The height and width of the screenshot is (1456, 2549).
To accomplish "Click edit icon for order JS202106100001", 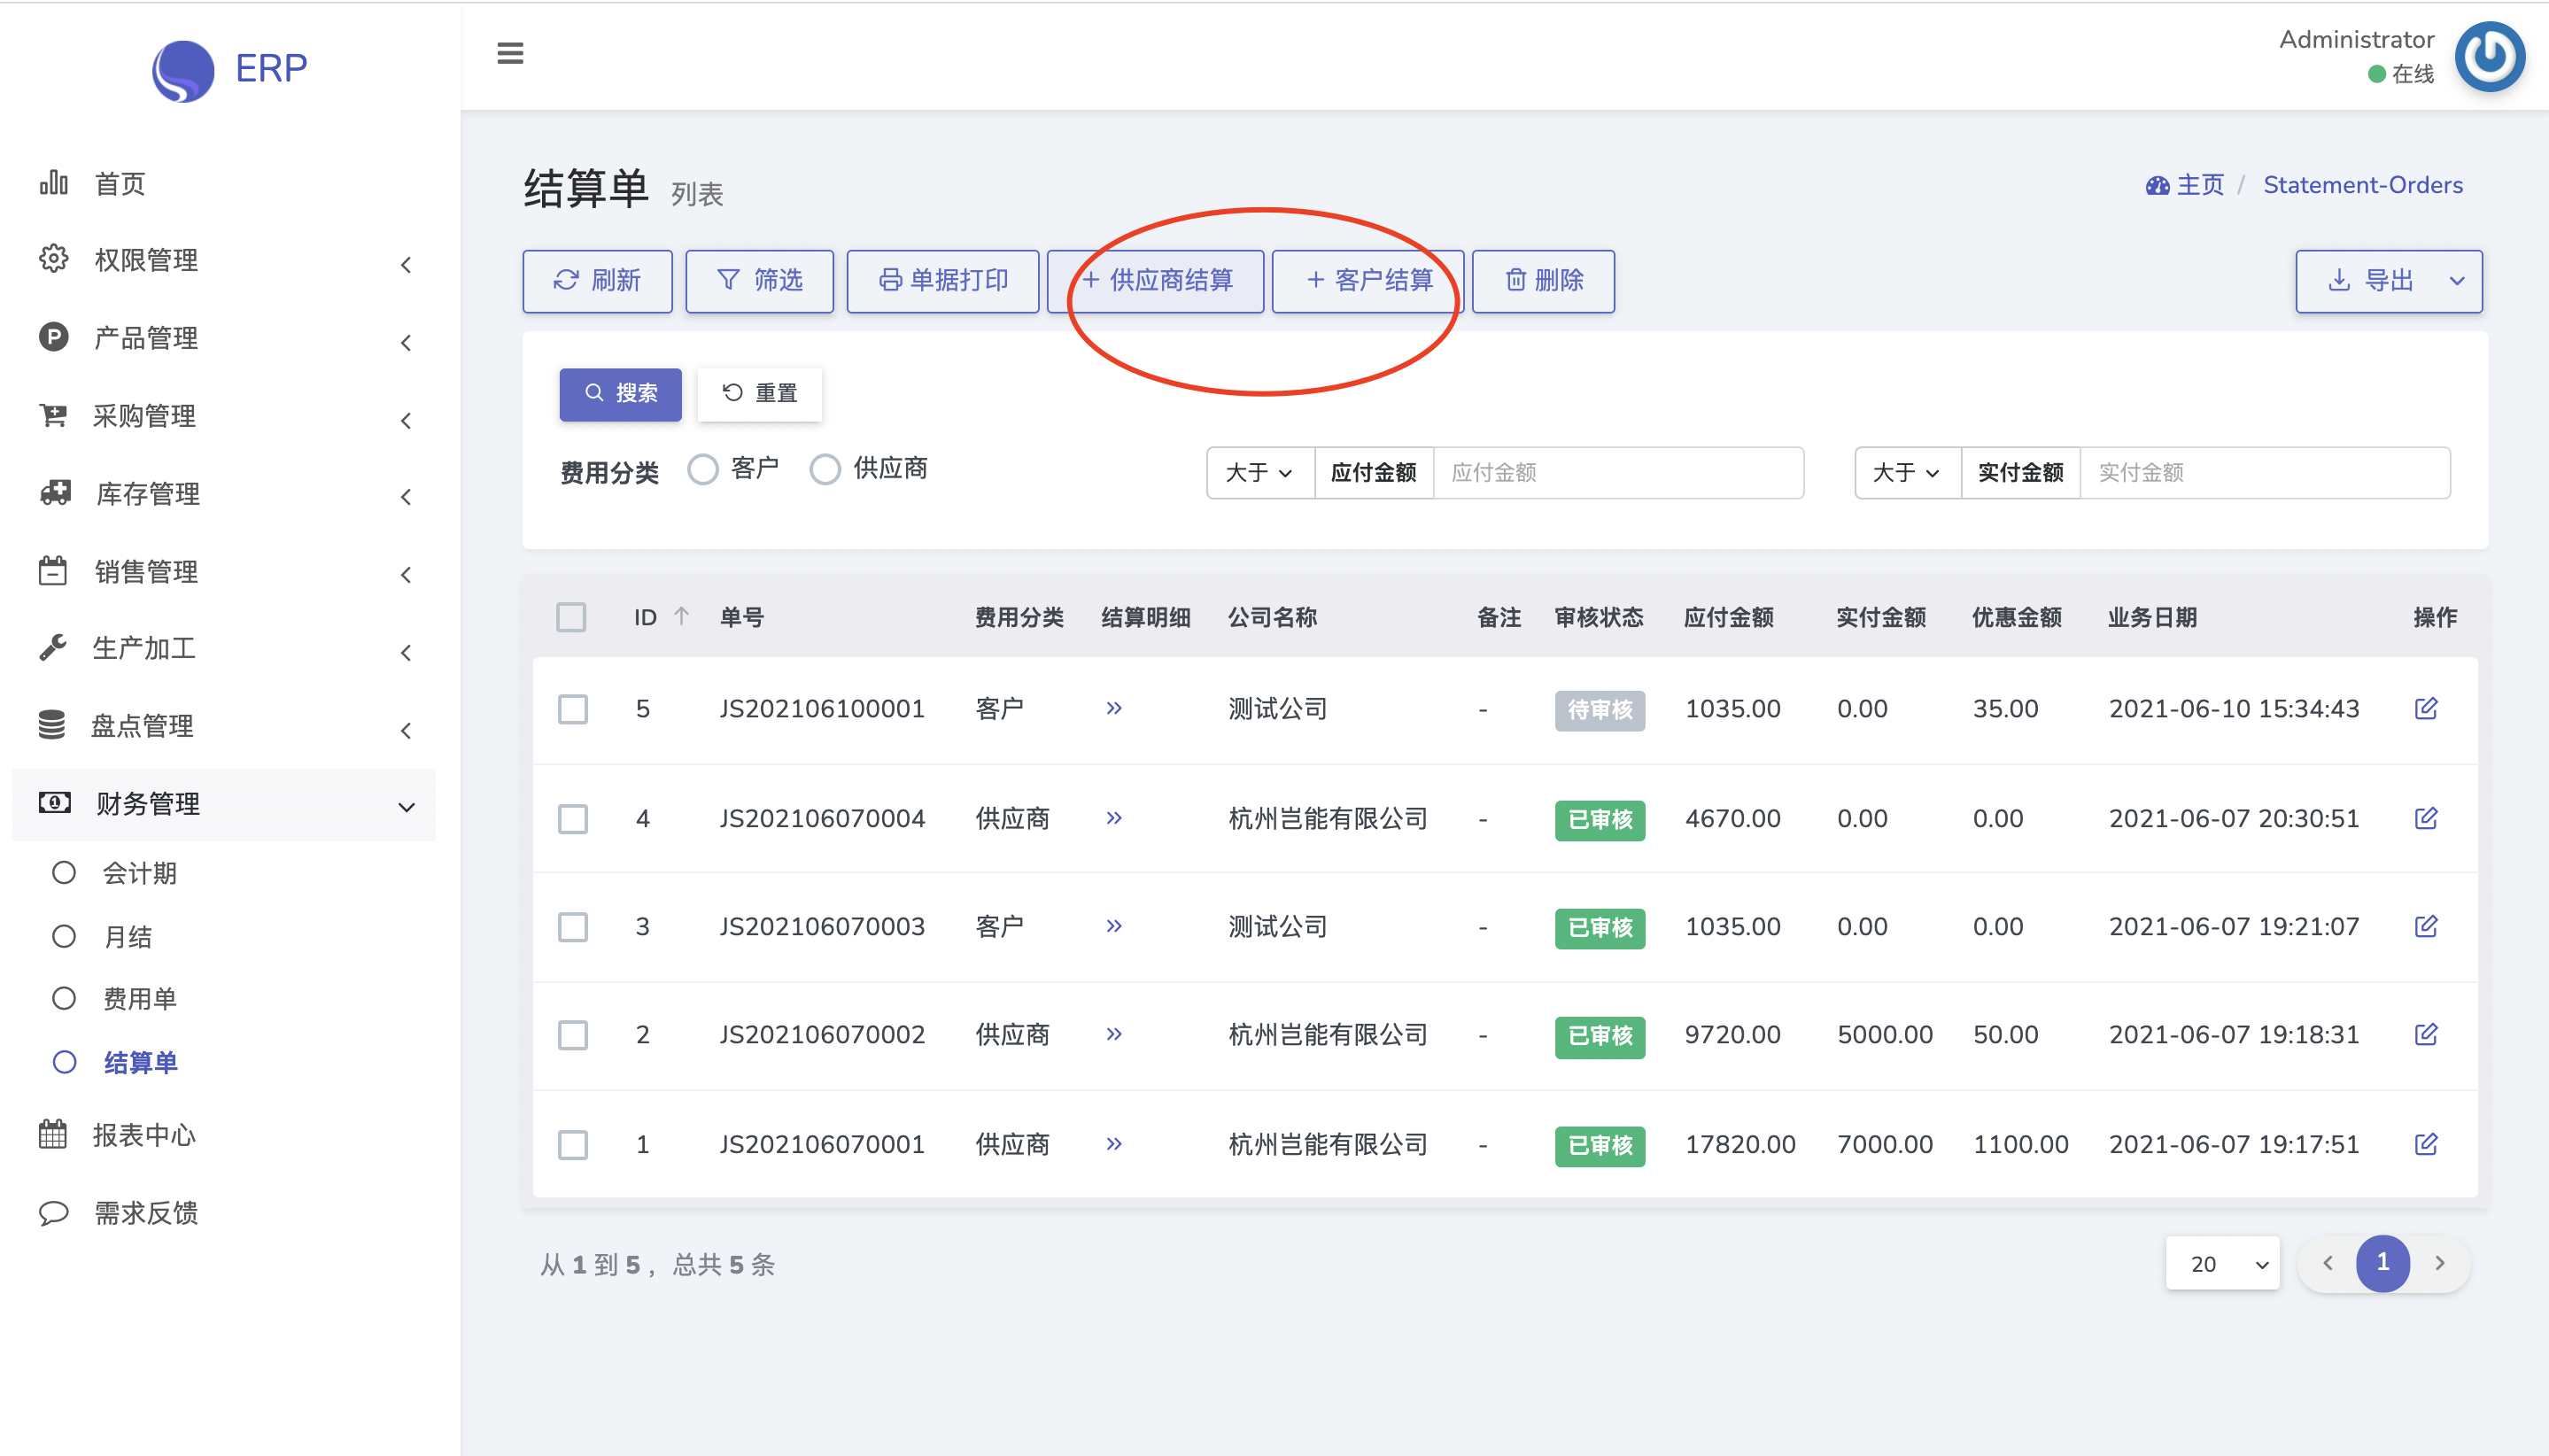I will click(x=2426, y=709).
